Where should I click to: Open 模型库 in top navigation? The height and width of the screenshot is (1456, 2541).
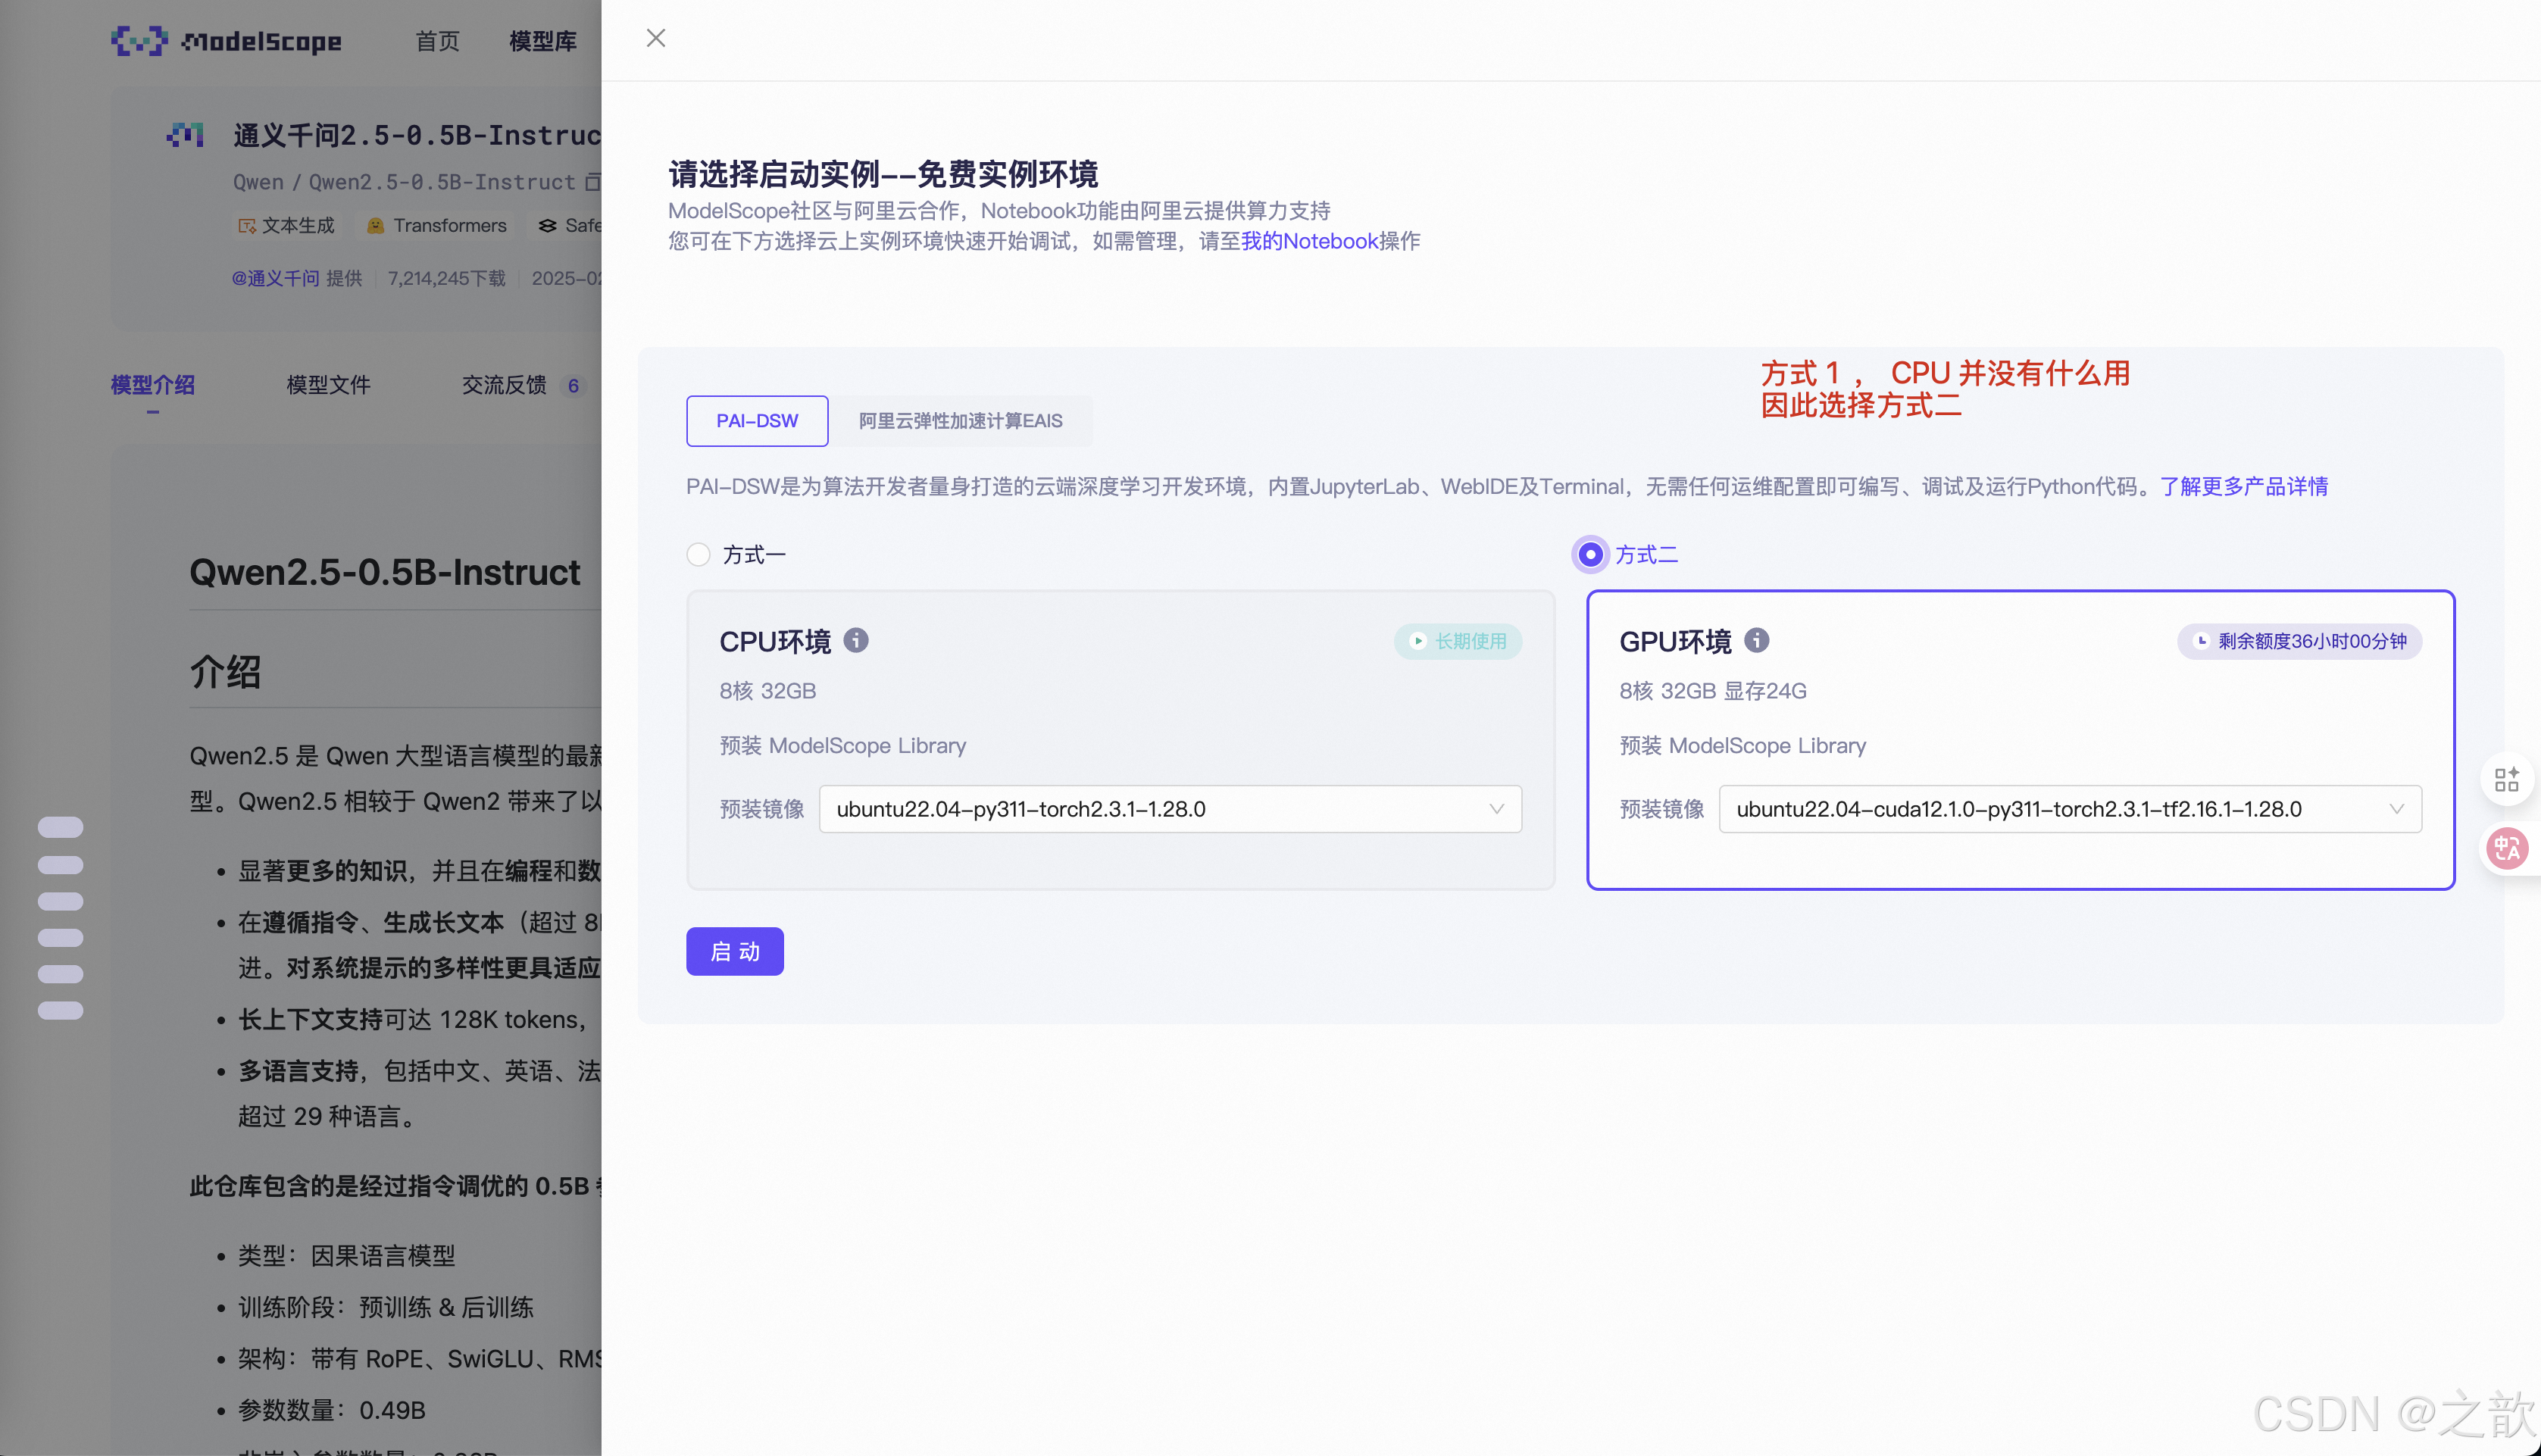(543, 41)
